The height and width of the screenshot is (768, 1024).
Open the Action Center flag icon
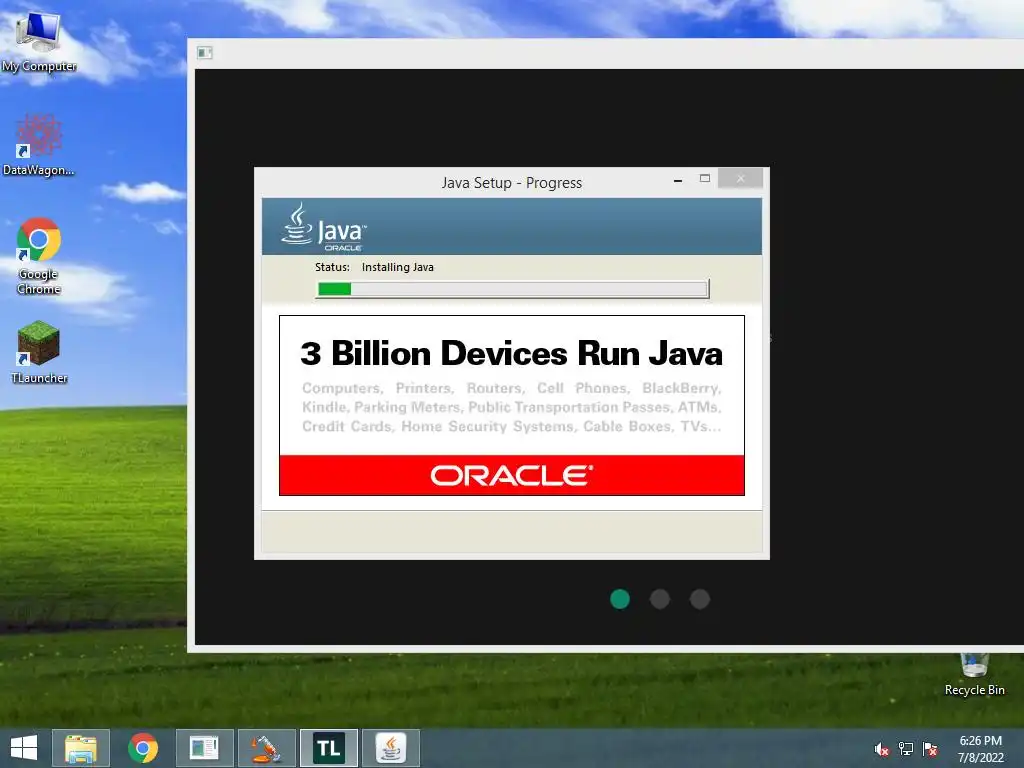pos(930,749)
